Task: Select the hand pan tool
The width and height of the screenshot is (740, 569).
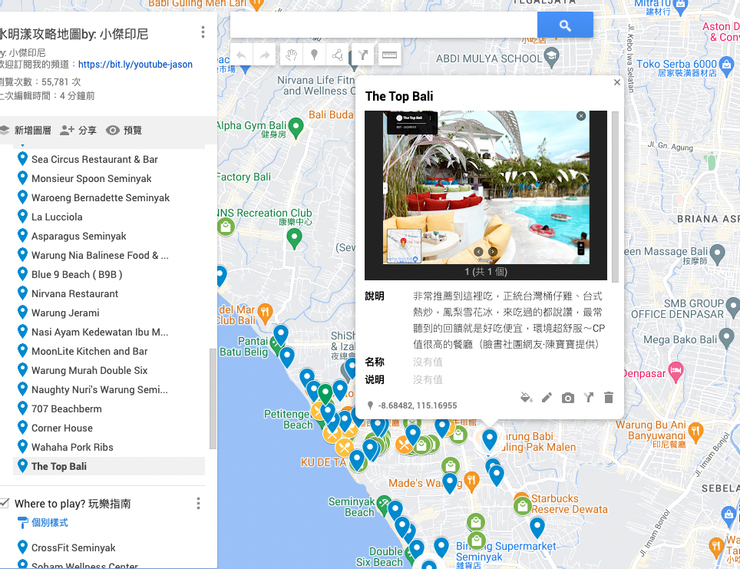Action: (x=290, y=55)
